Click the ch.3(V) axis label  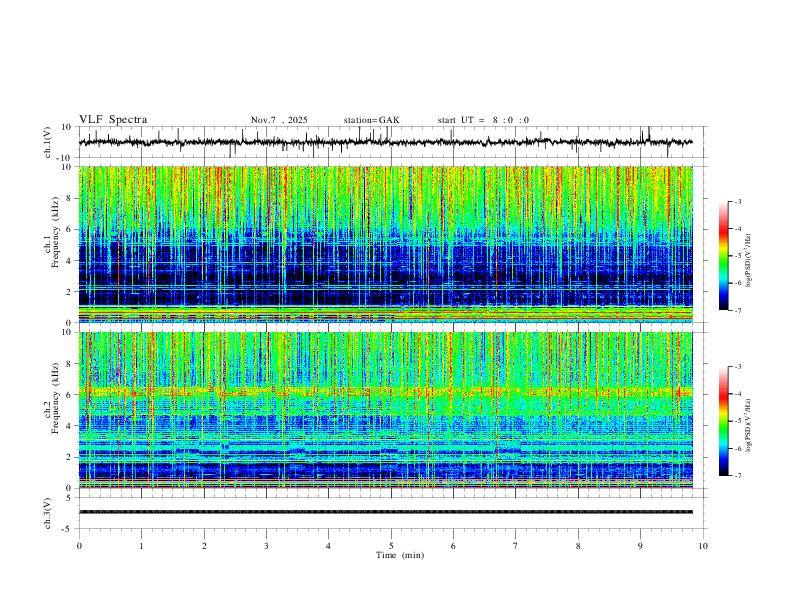(48, 513)
